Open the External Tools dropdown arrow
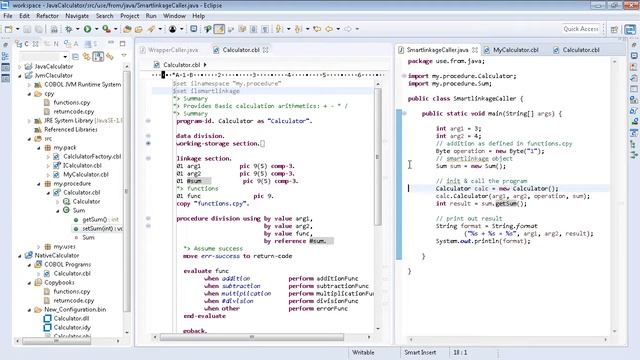The width and height of the screenshot is (640, 360). [116, 29]
